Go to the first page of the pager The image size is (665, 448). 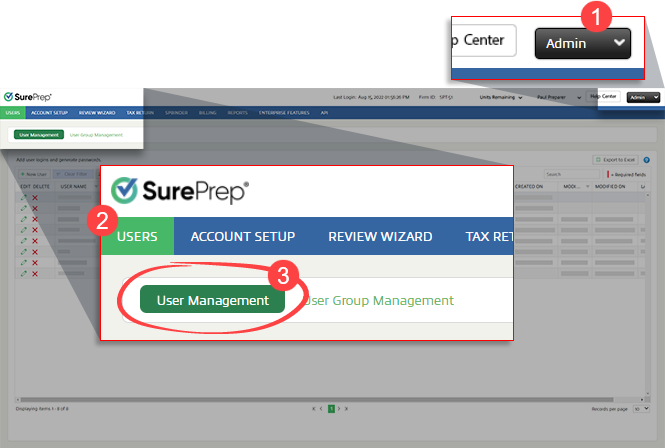coord(314,409)
